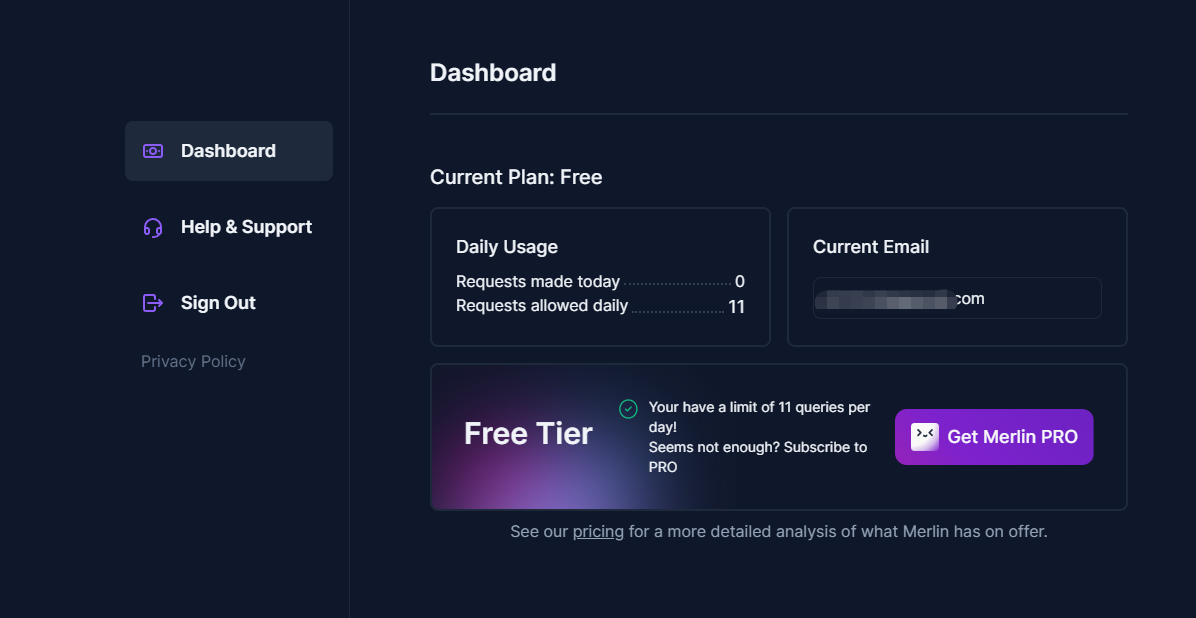Click the Merlin face logo on PRO button

click(x=924, y=437)
